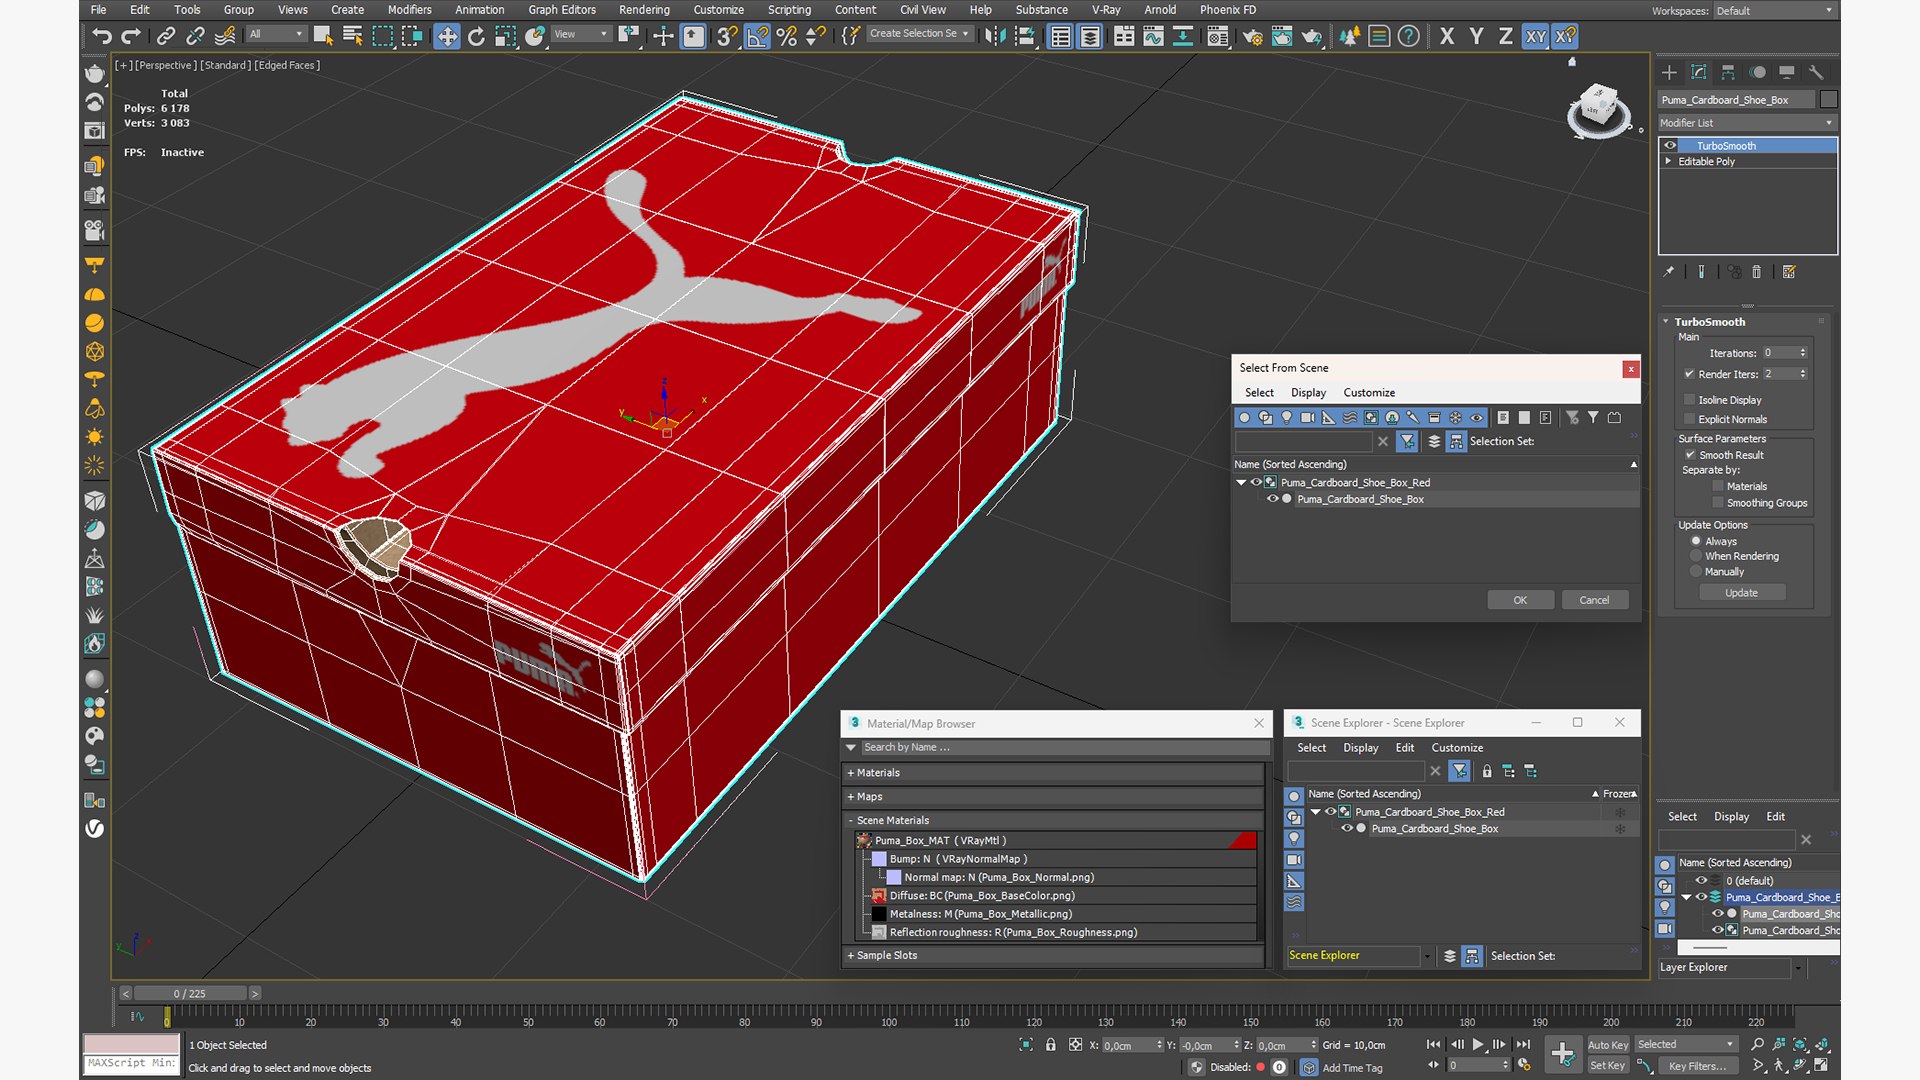Play animation with the Play button
The image size is (1920, 1080).
1478,1044
